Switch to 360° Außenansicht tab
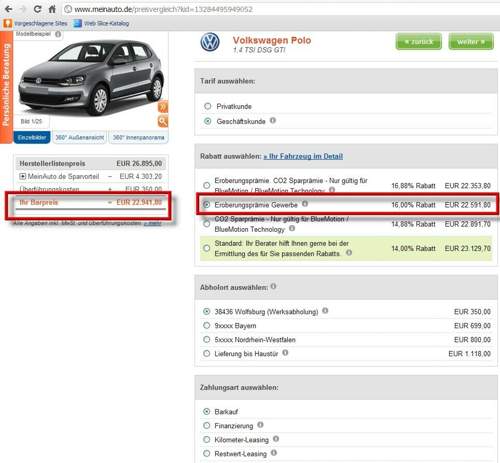This screenshot has width=500, height=463. [80, 137]
